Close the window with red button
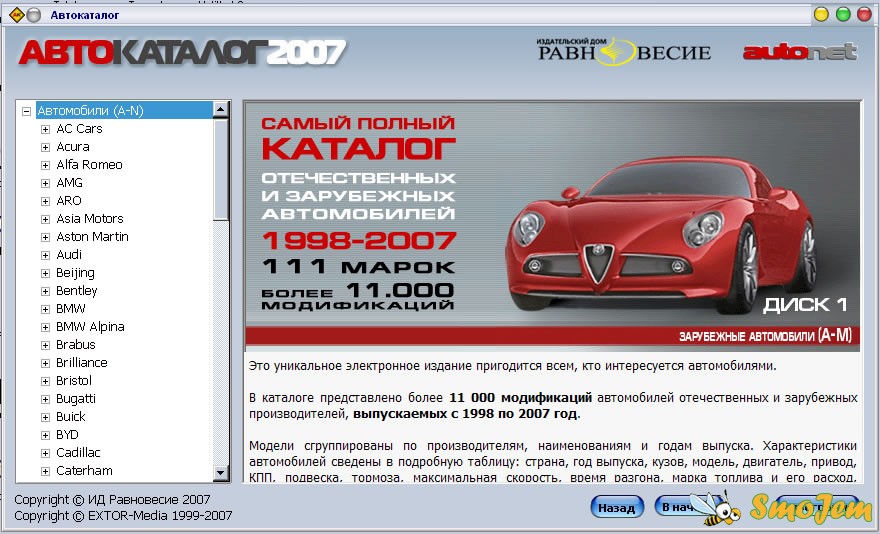Image resolution: width=880 pixels, height=534 pixels. click(865, 14)
